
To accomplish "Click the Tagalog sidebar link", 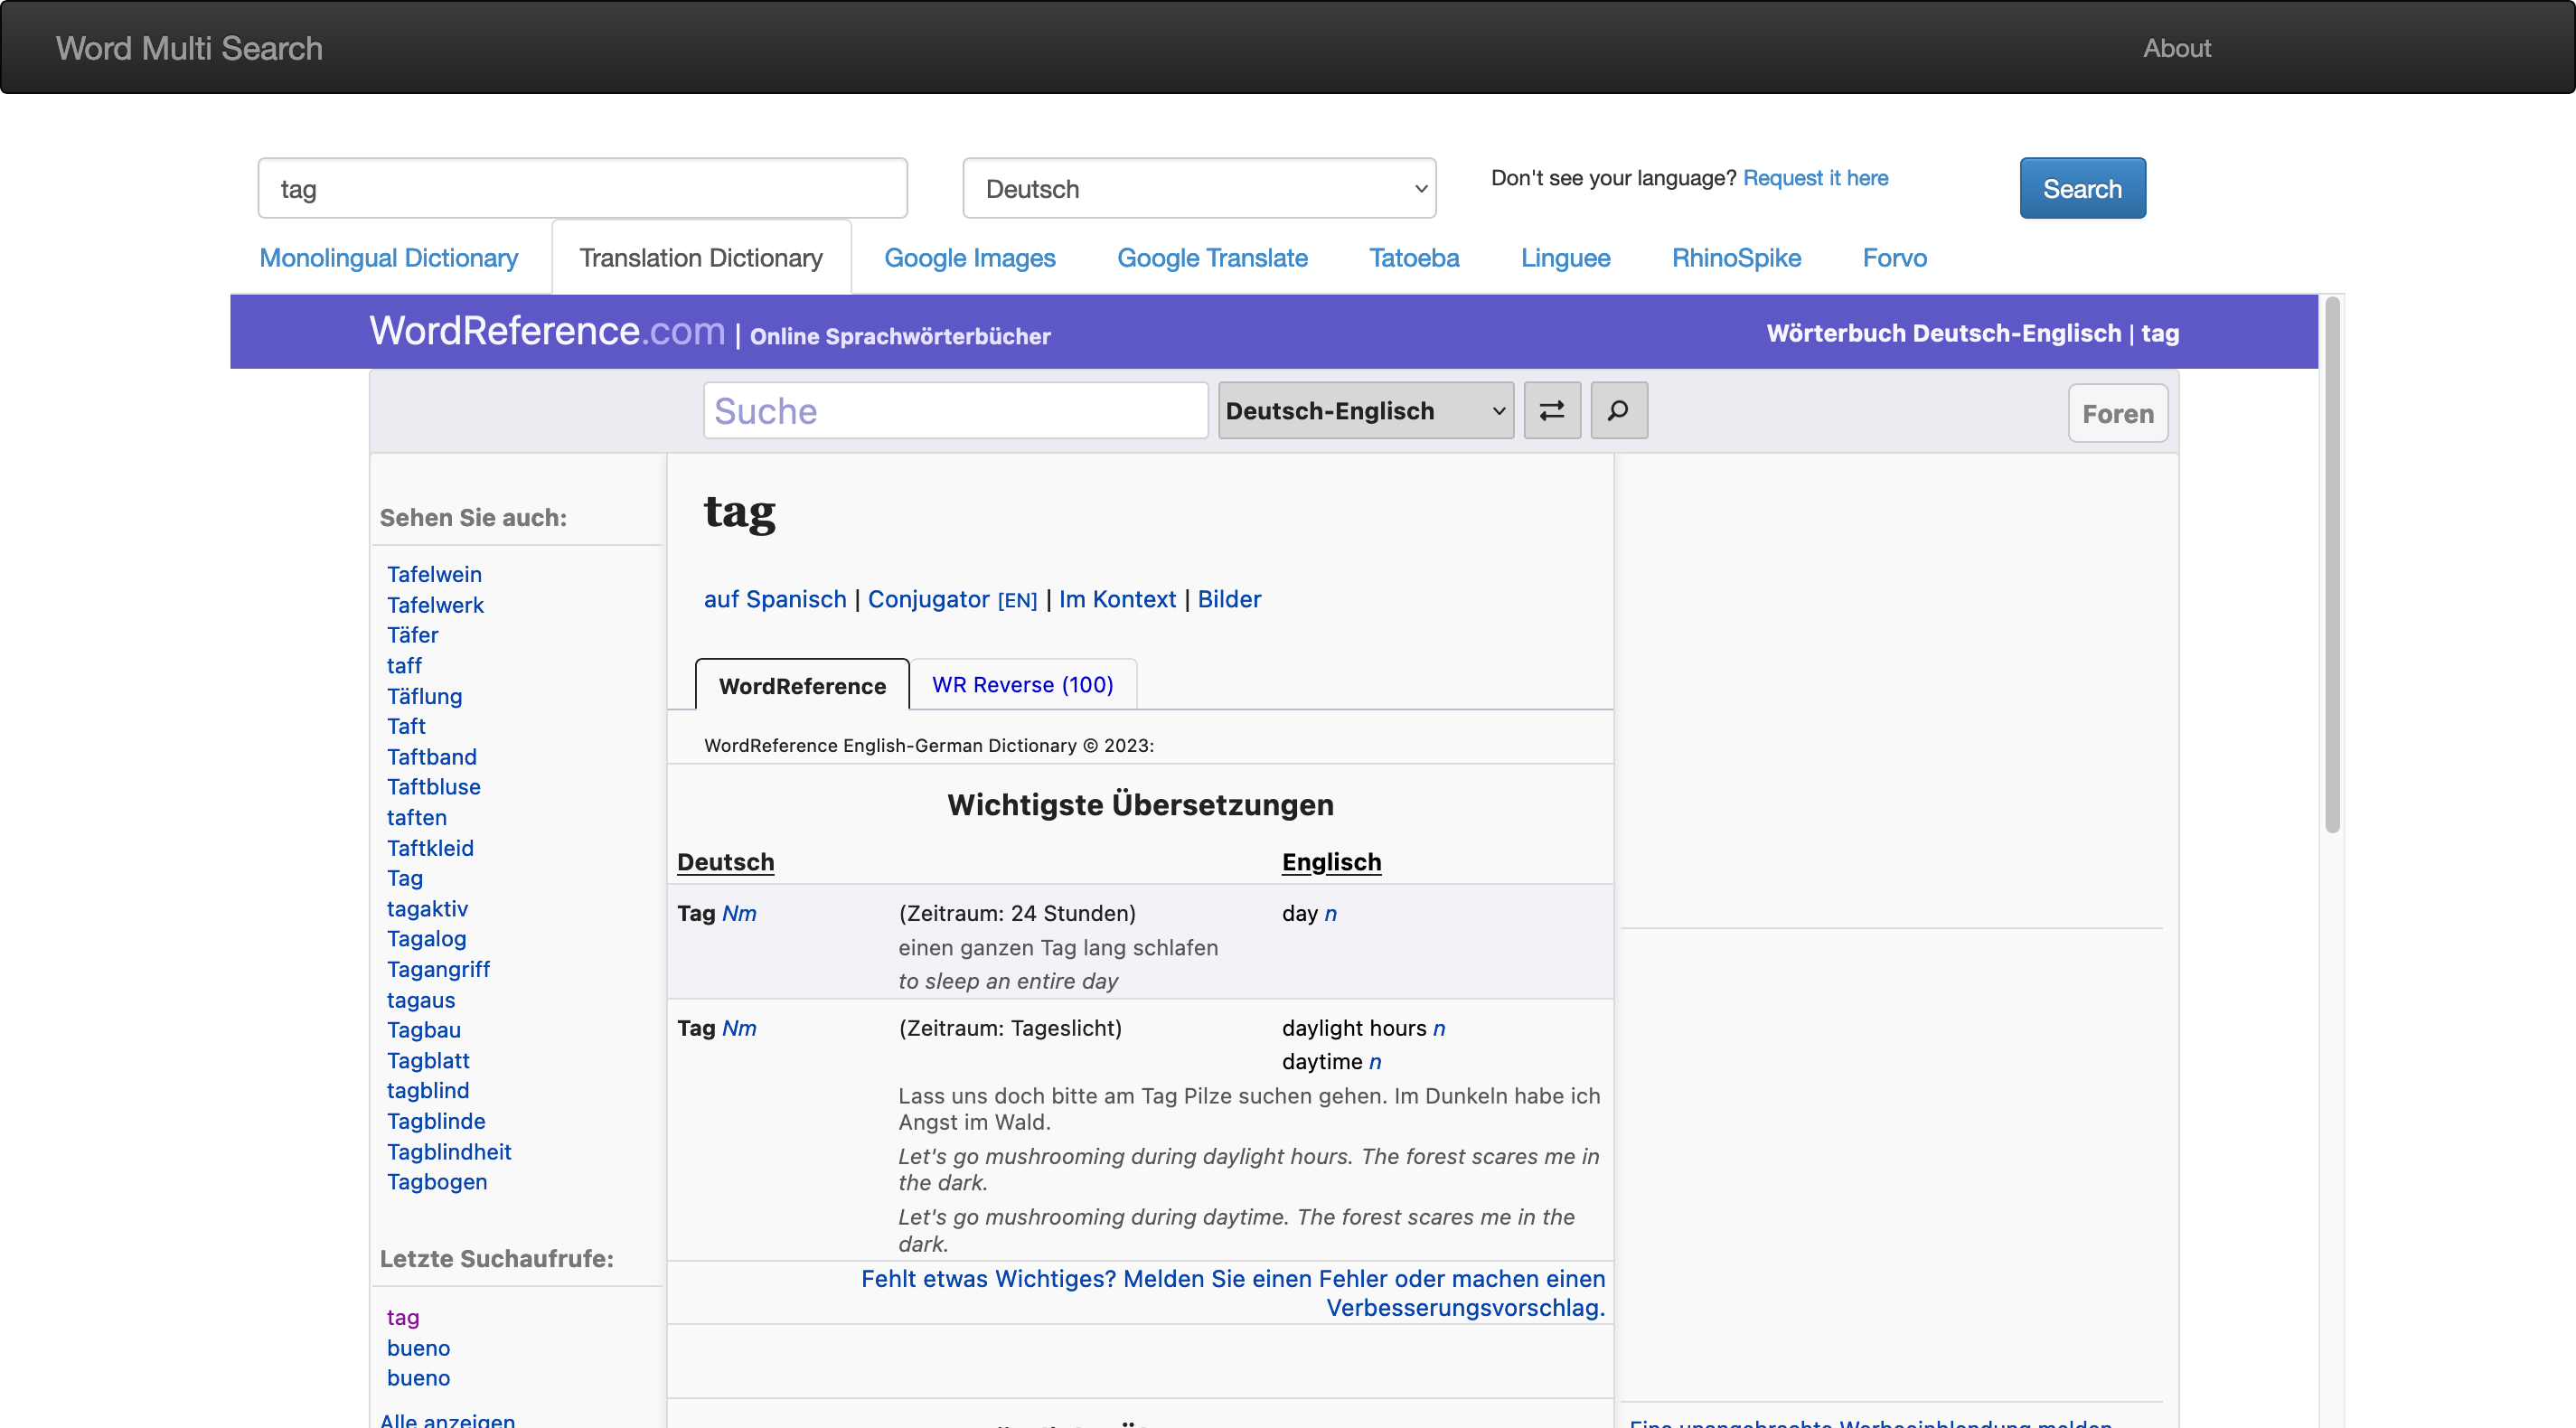I will point(426,939).
